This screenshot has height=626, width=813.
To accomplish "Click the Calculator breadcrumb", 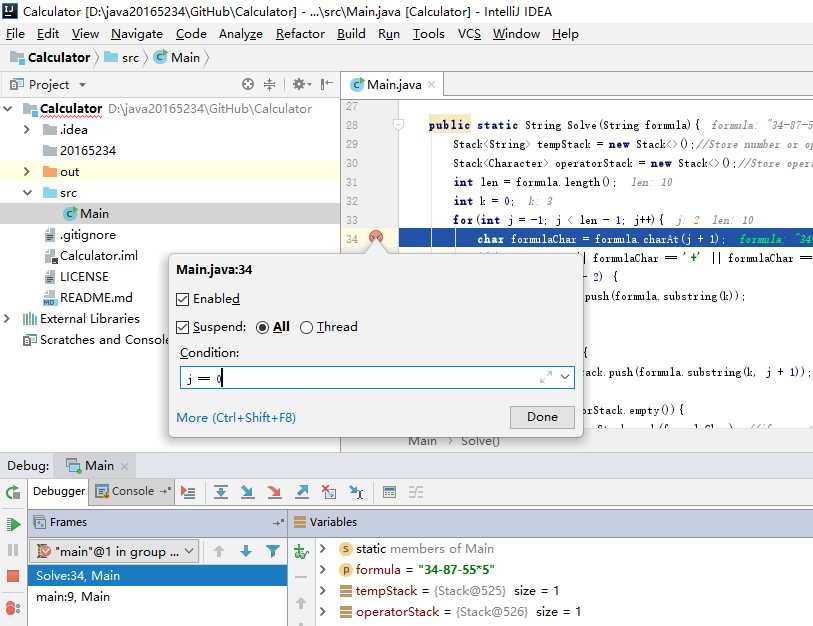I will click(50, 58).
